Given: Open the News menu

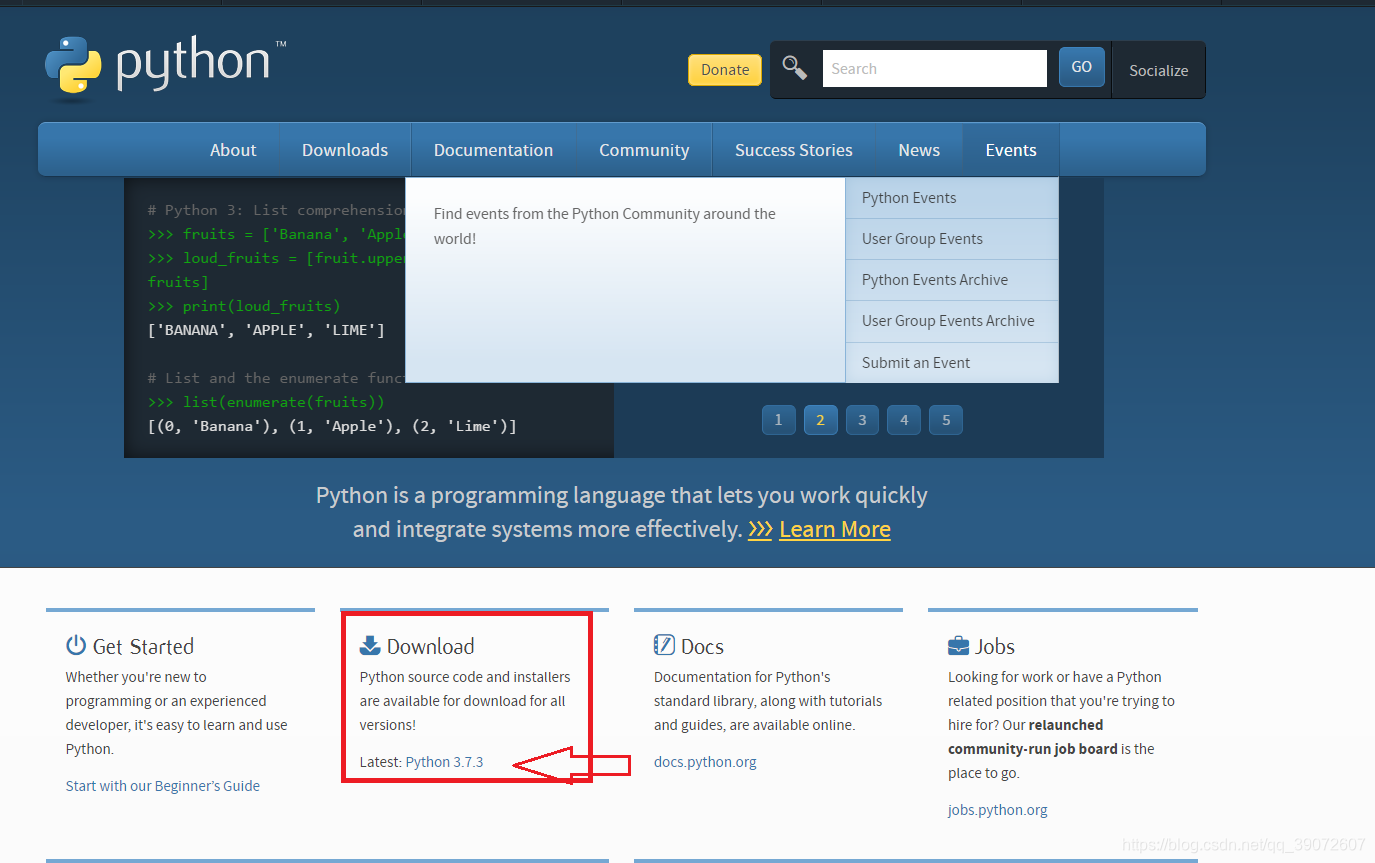Looking at the screenshot, I should [919, 150].
